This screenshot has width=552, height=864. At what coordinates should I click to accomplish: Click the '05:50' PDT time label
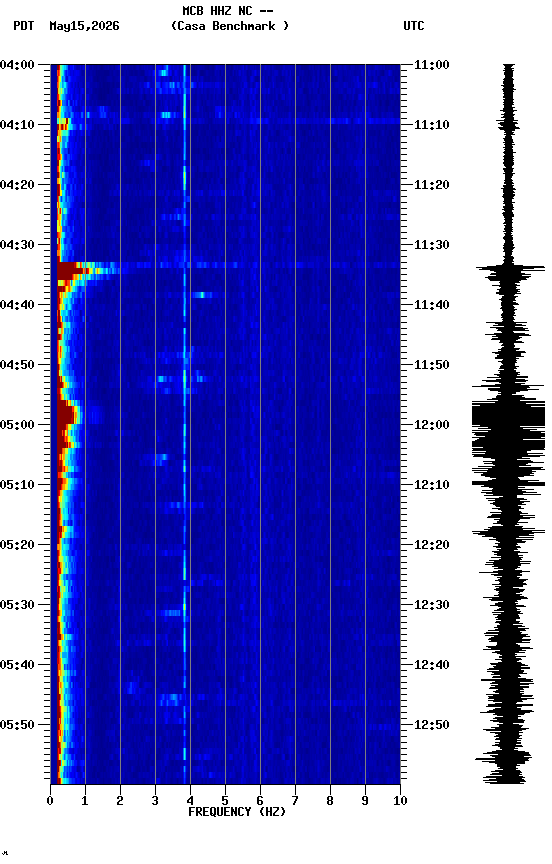click(x=17, y=725)
